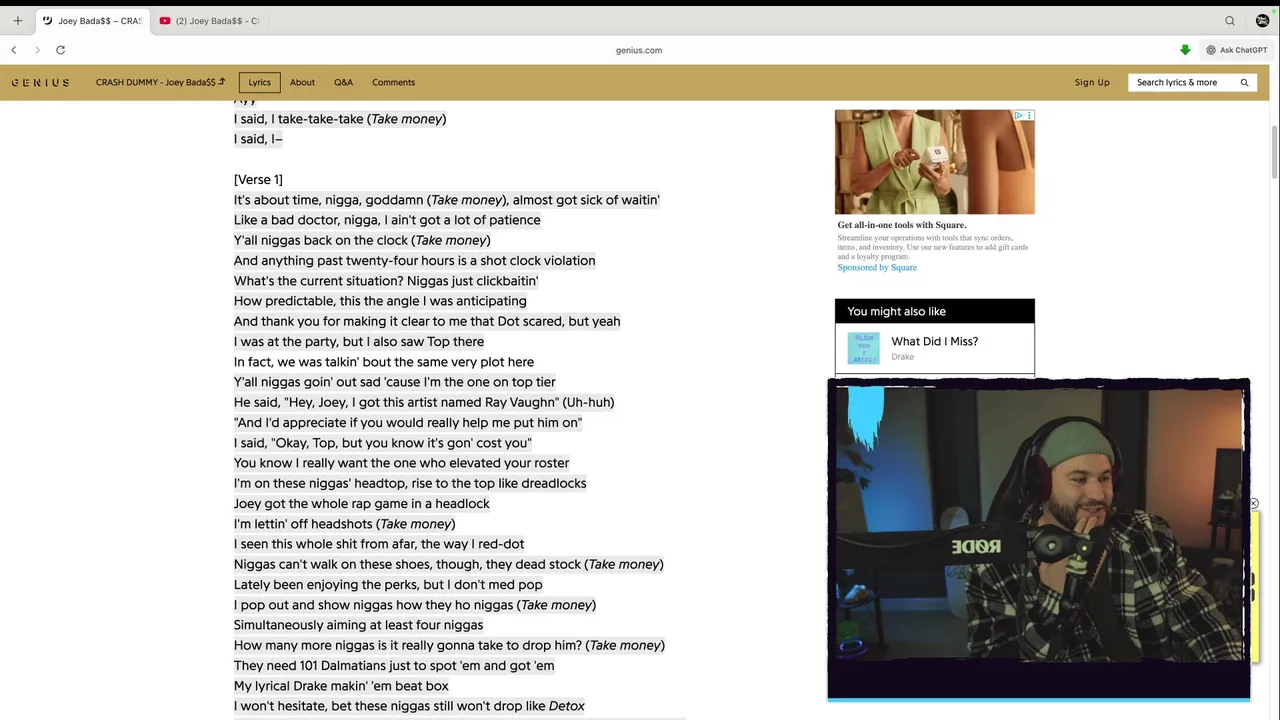Select the Comments tab
Image resolution: width=1280 pixels, height=720 pixels.
click(393, 82)
